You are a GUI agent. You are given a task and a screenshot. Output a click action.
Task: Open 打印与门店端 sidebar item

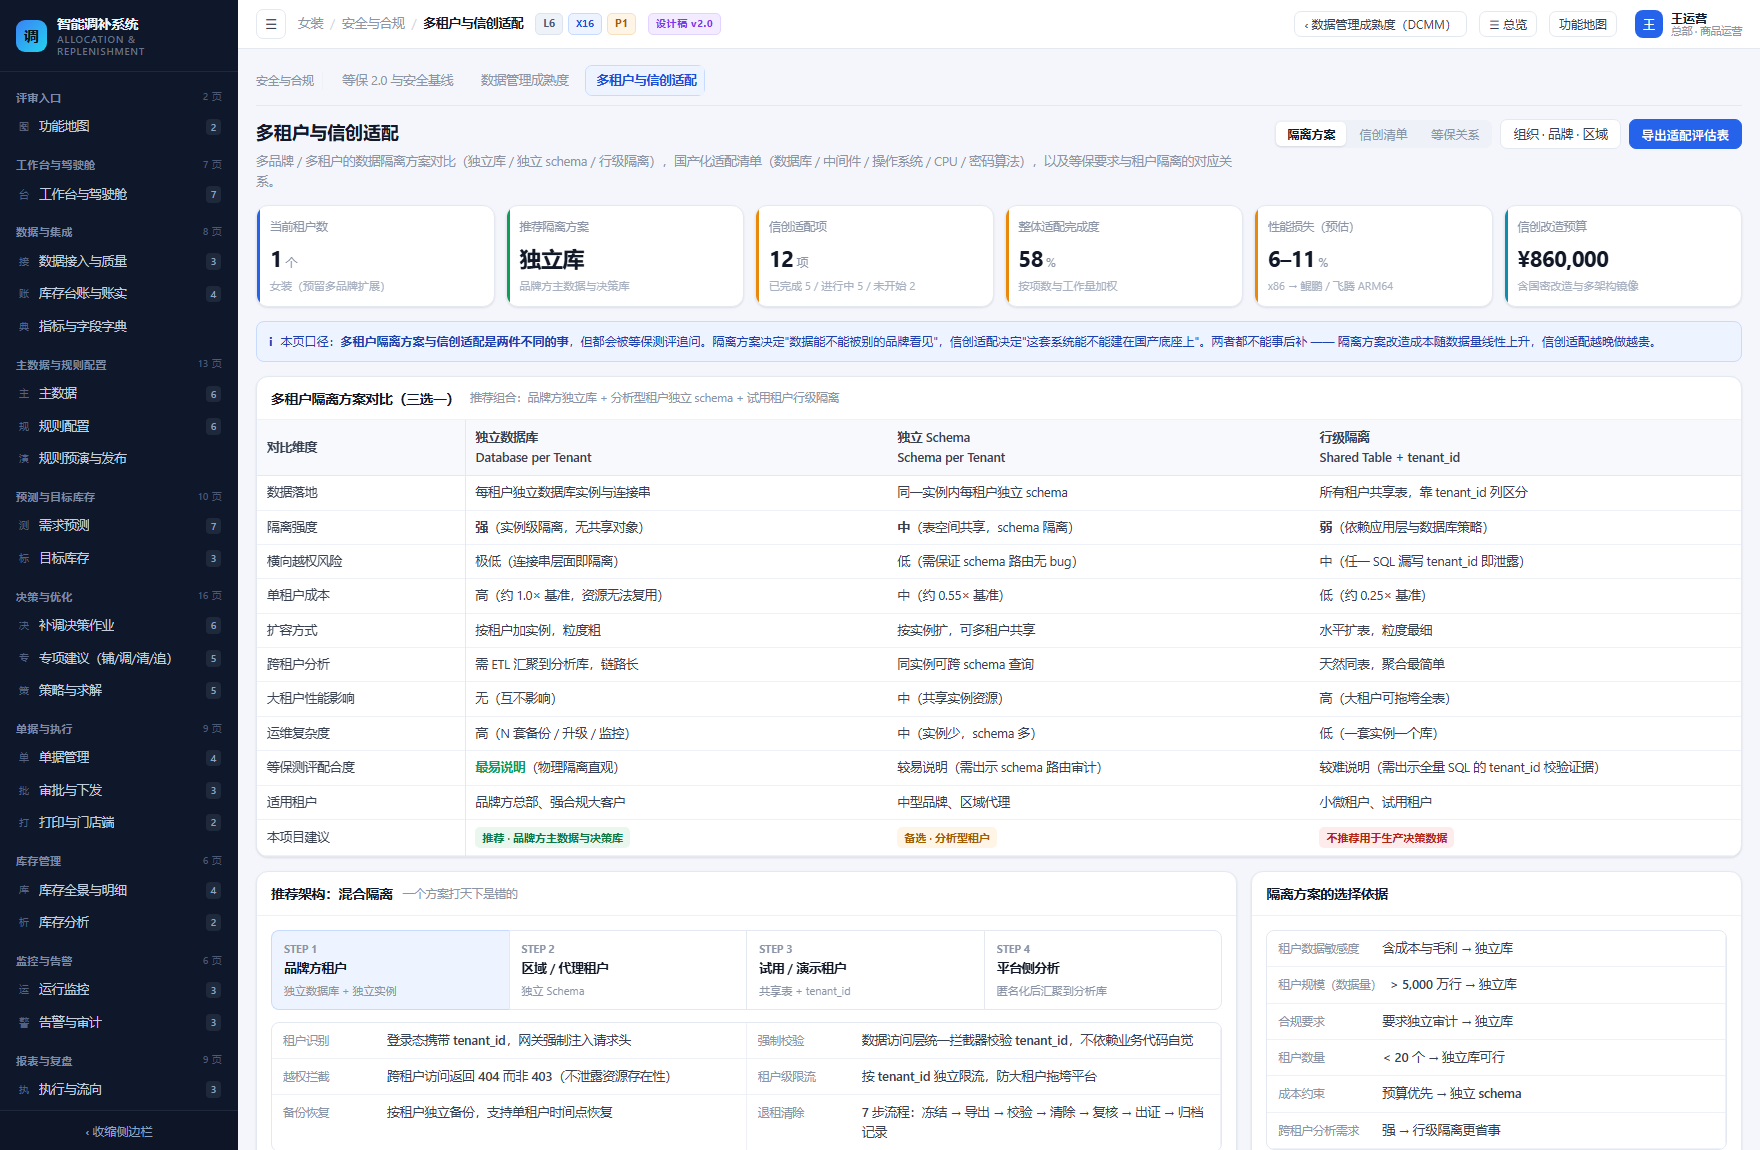119,823
